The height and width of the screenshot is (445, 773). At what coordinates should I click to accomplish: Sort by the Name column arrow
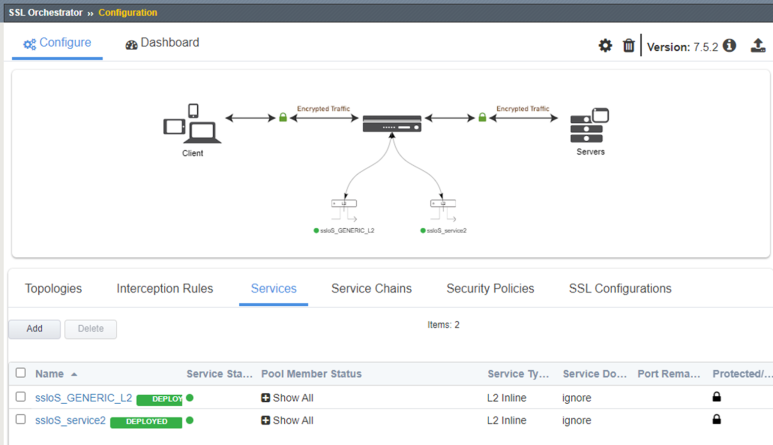tap(74, 375)
